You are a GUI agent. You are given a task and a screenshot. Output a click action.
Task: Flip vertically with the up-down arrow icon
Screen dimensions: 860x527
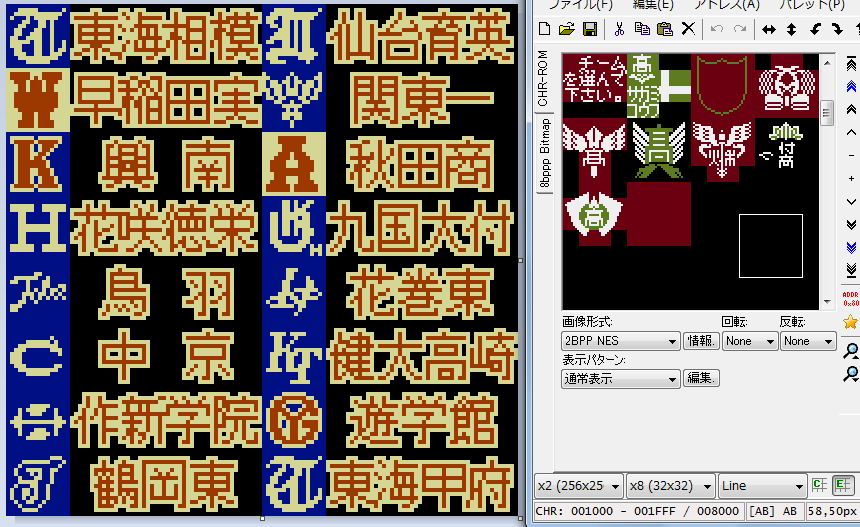[791, 30]
